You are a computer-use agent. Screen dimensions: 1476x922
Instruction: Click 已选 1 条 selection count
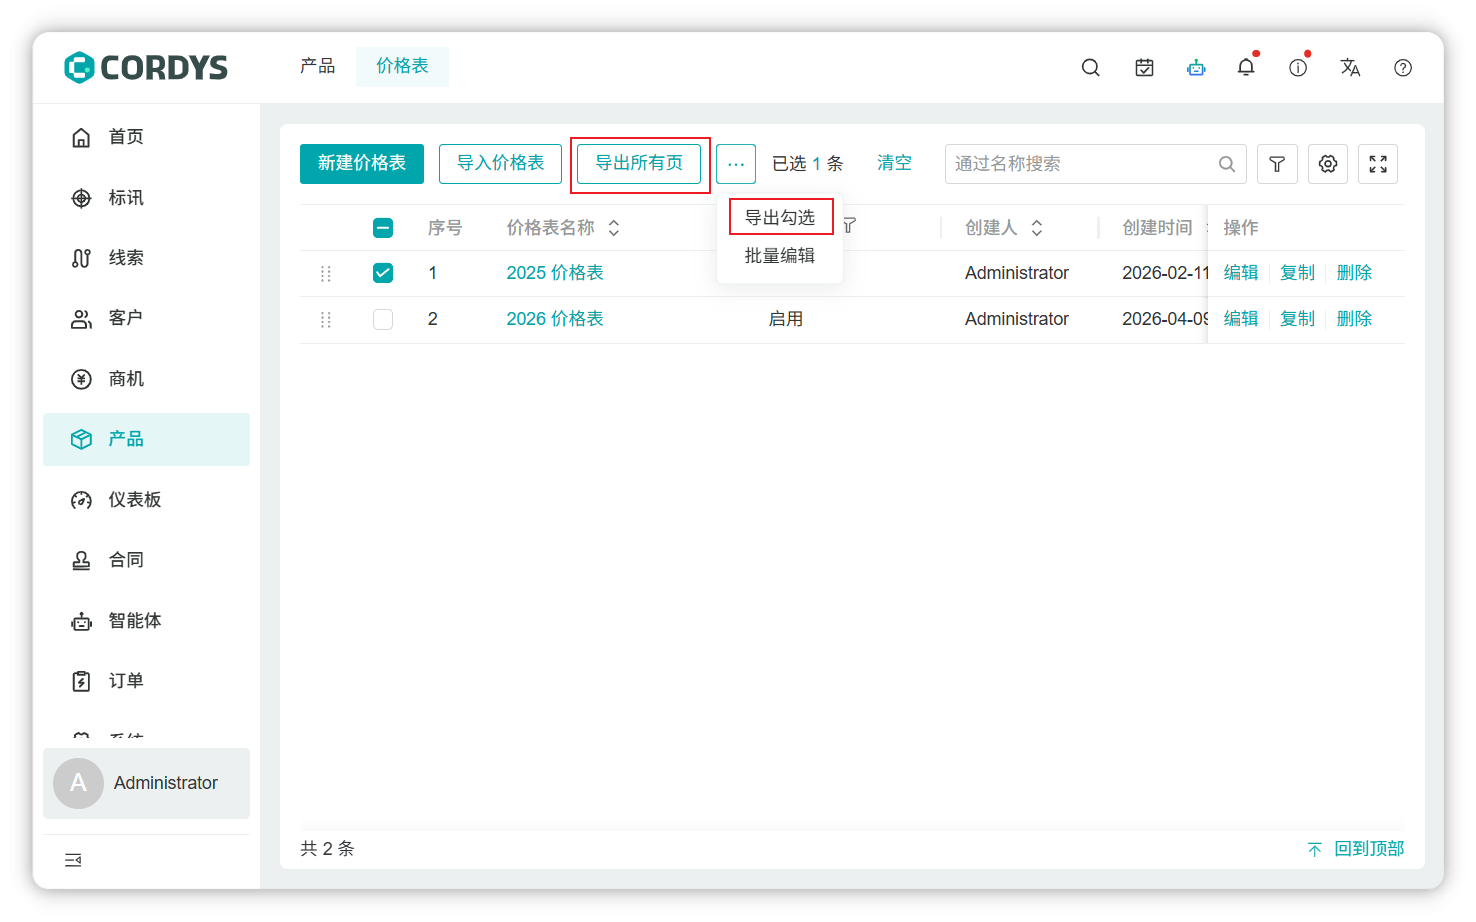click(808, 163)
